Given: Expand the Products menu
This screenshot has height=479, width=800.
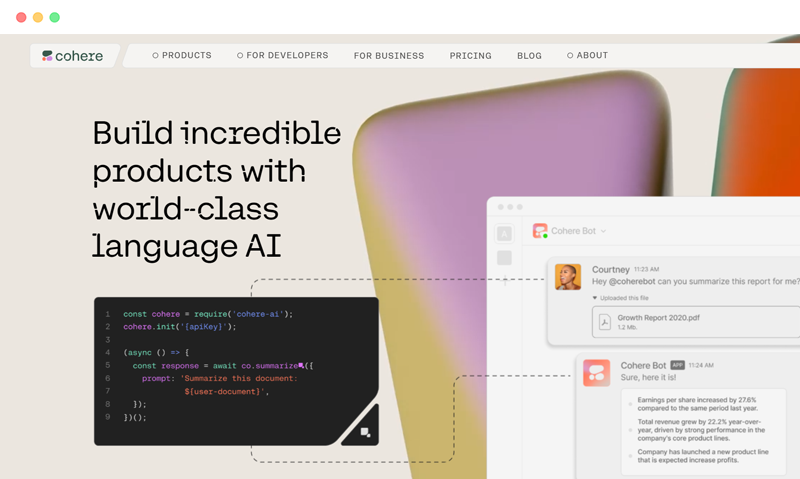Looking at the screenshot, I should [x=182, y=56].
